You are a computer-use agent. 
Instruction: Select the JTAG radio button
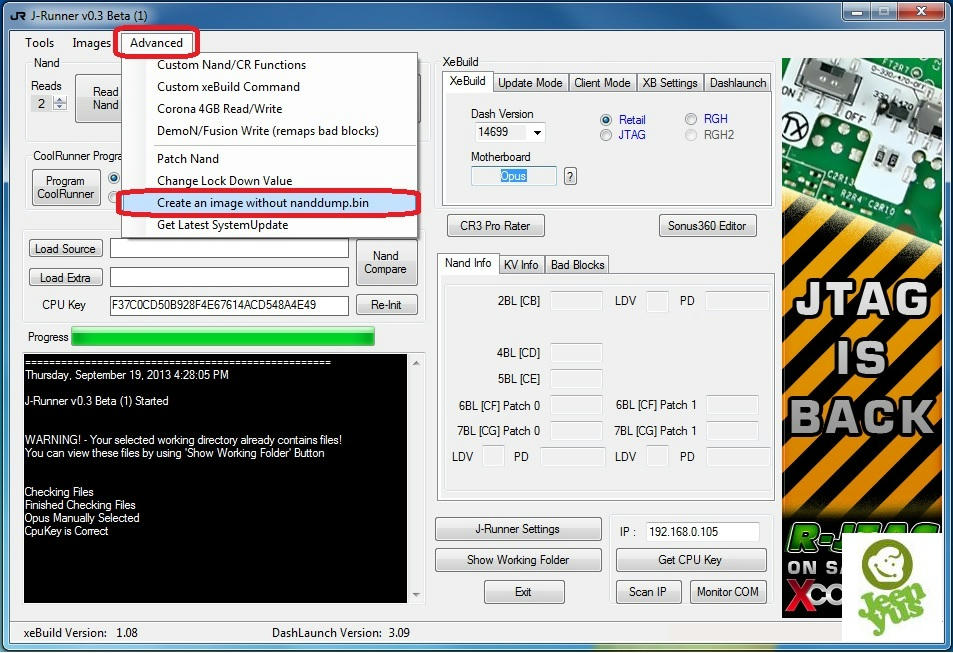coord(606,135)
